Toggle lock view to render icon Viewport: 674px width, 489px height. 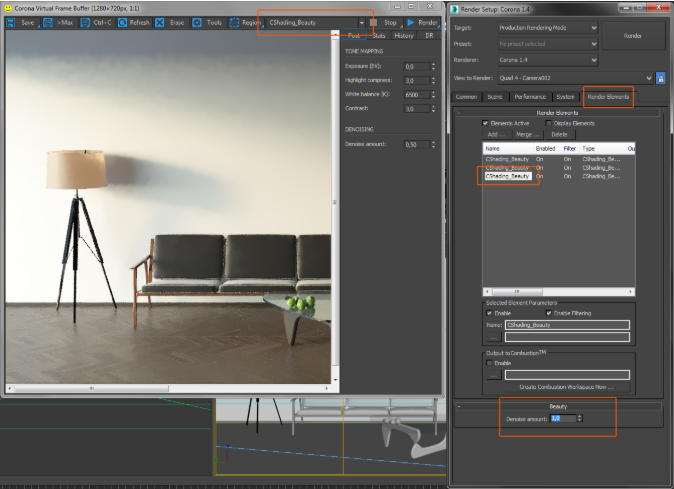[661, 78]
